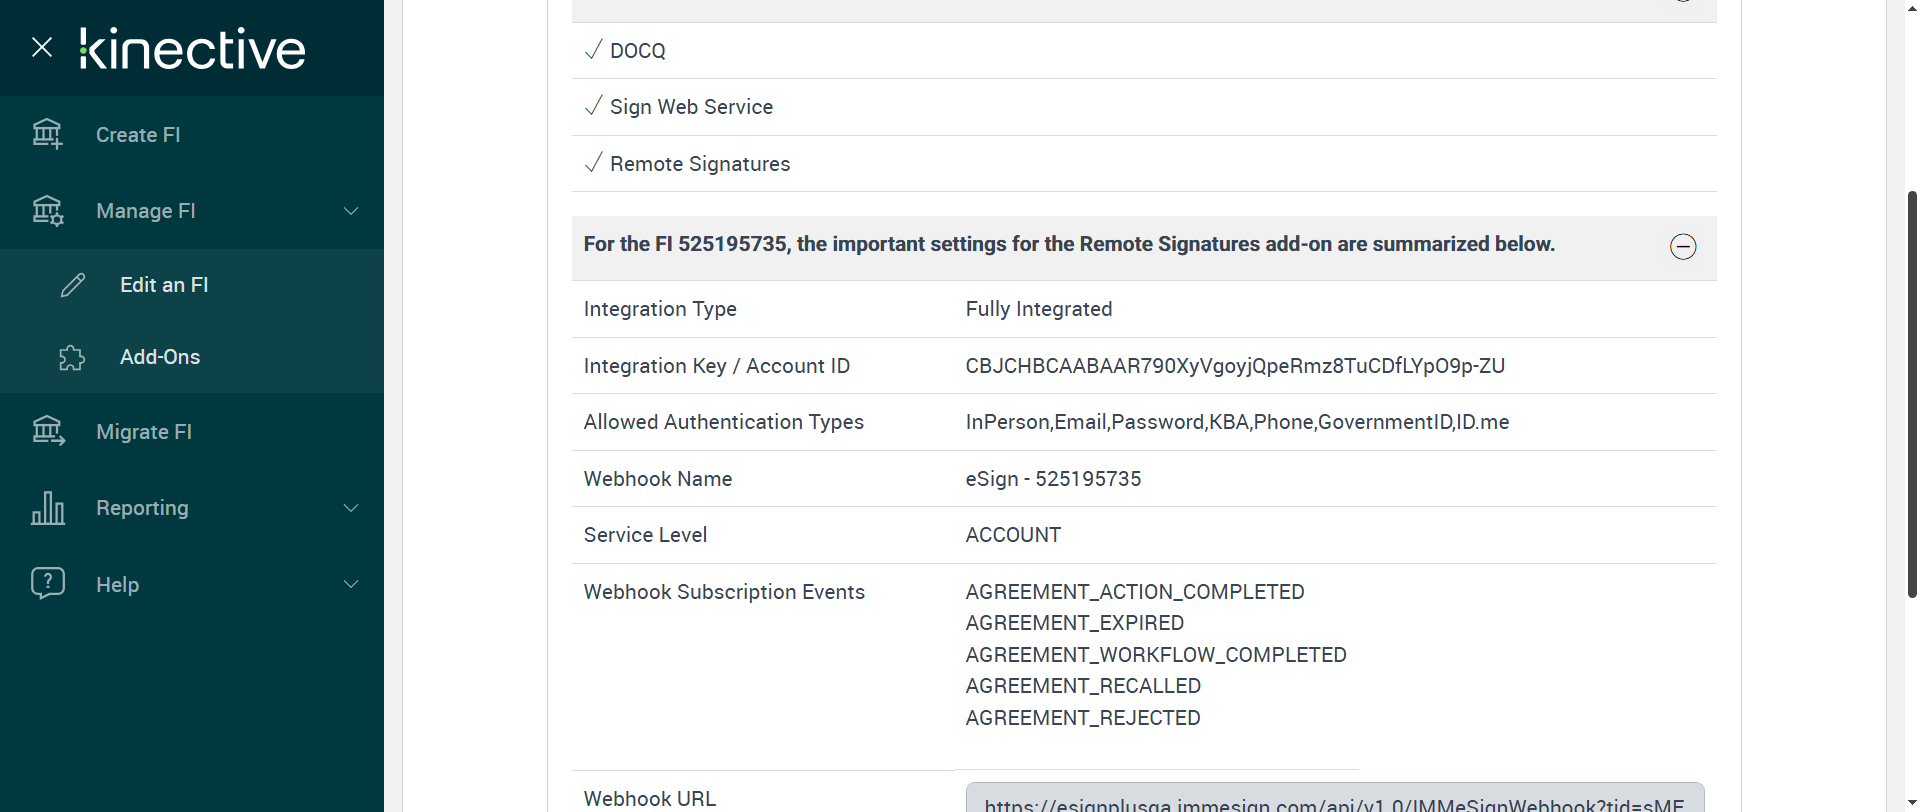Expand the Reporting menu chevron
1920x812 pixels.
click(x=351, y=508)
